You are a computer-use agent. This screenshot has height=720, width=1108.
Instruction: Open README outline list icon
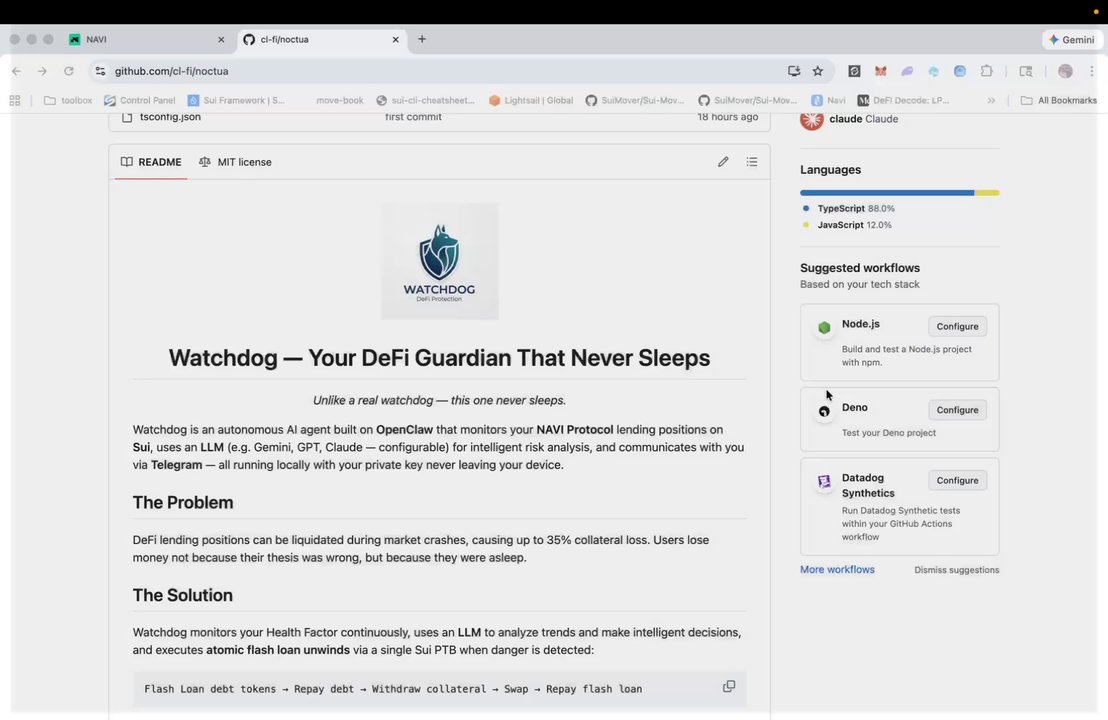point(752,162)
